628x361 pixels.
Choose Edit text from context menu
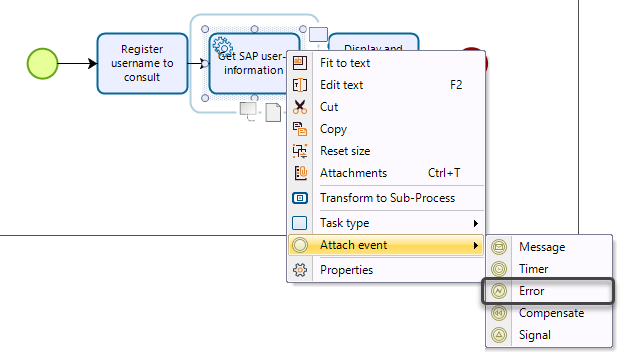coord(386,85)
